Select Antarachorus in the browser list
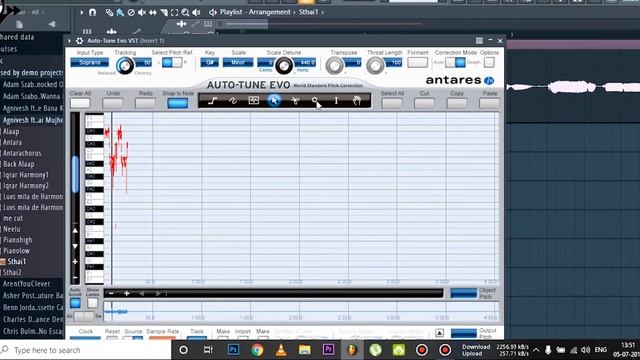Screen dimensions: 640x360 point(22,153)
